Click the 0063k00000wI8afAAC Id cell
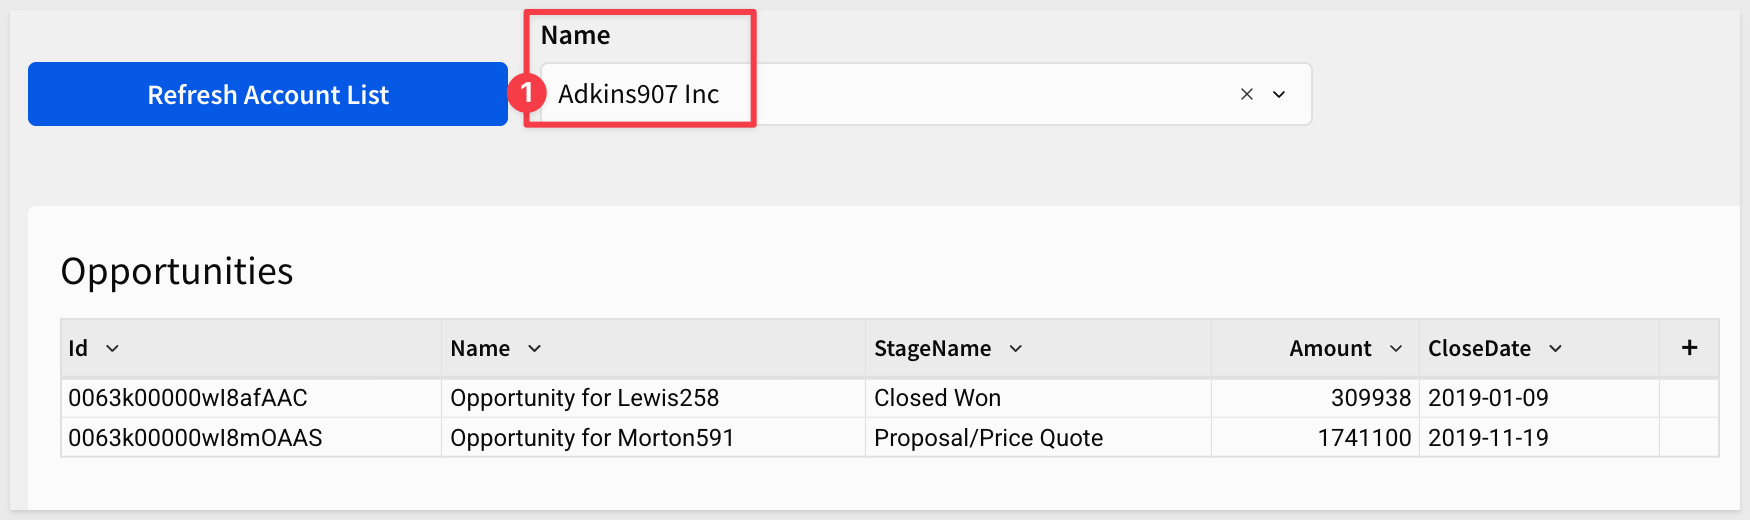 click(x=188, y=398)
